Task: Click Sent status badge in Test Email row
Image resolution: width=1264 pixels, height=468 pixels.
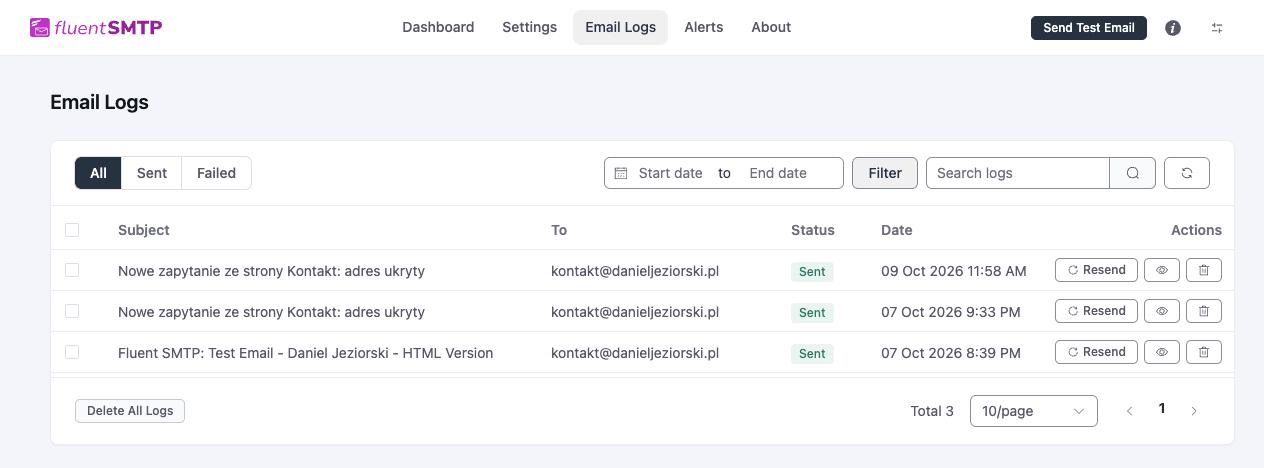Action: point(812,354)
